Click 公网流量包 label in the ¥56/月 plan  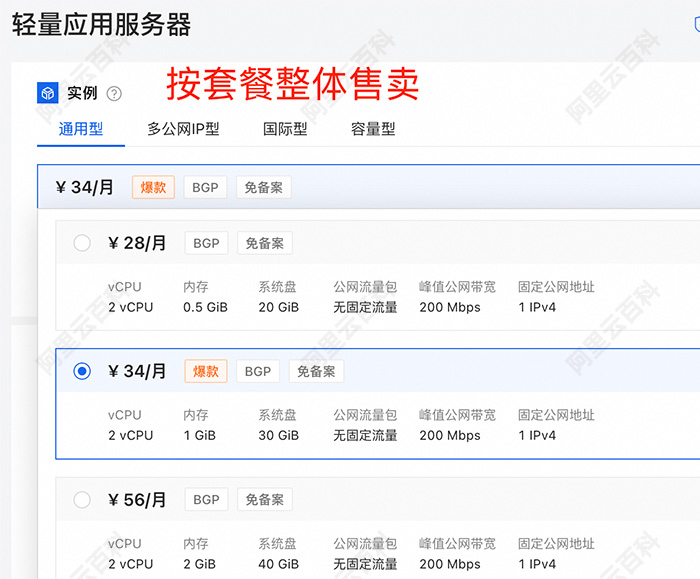365,543
